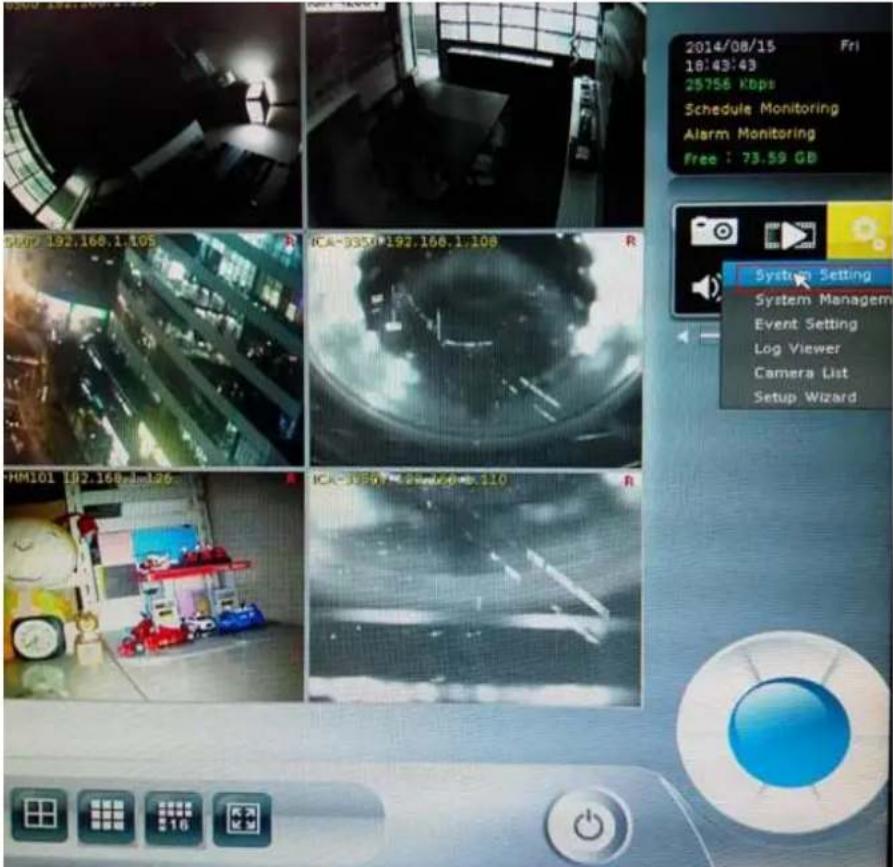This screenshot has height=867, width=893.
Task: Select the 192.168.1.105 camera feed
Action: click(x=153, y=349)
